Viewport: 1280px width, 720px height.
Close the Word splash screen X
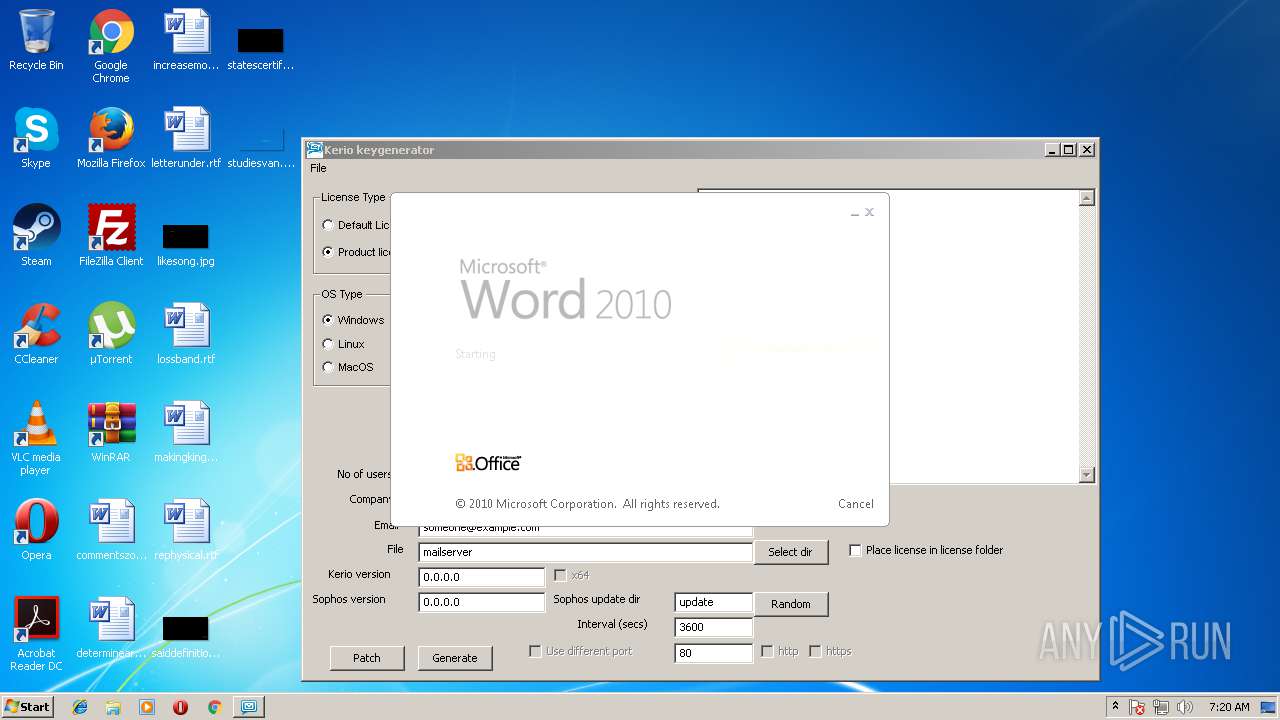(x=869, y=212)
